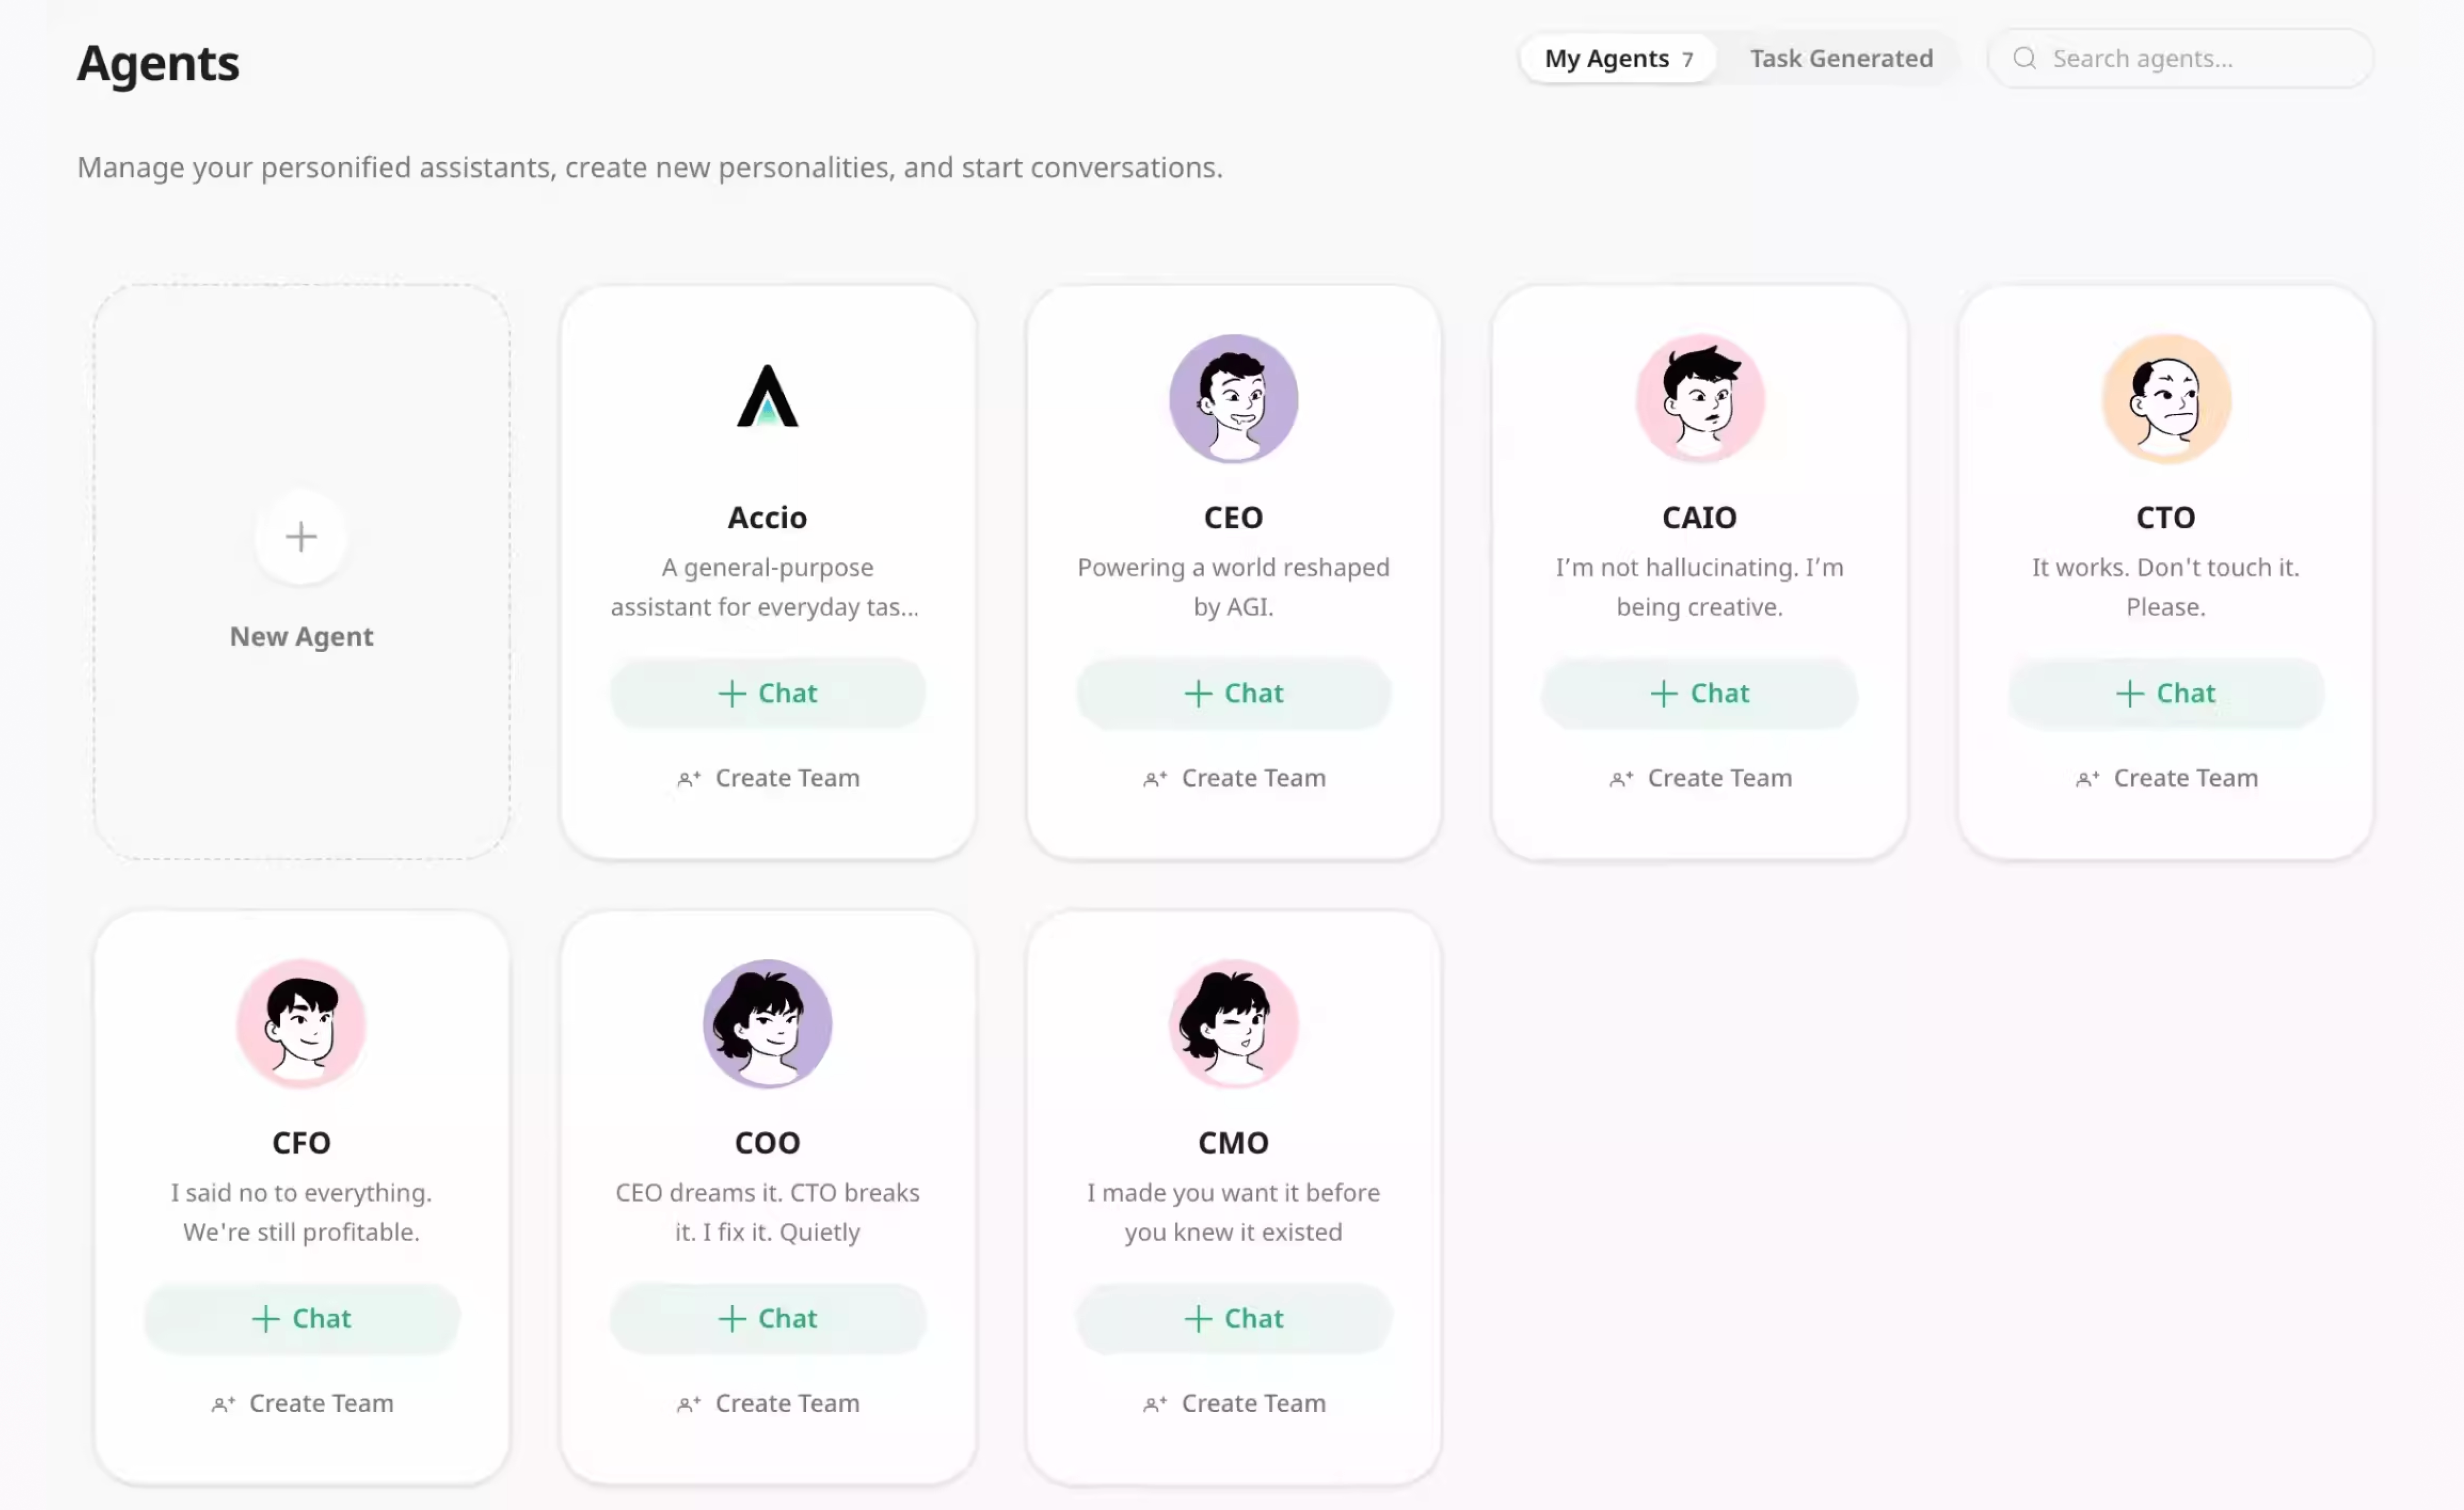Click the CEO avatar picture

click(1233, 398)
